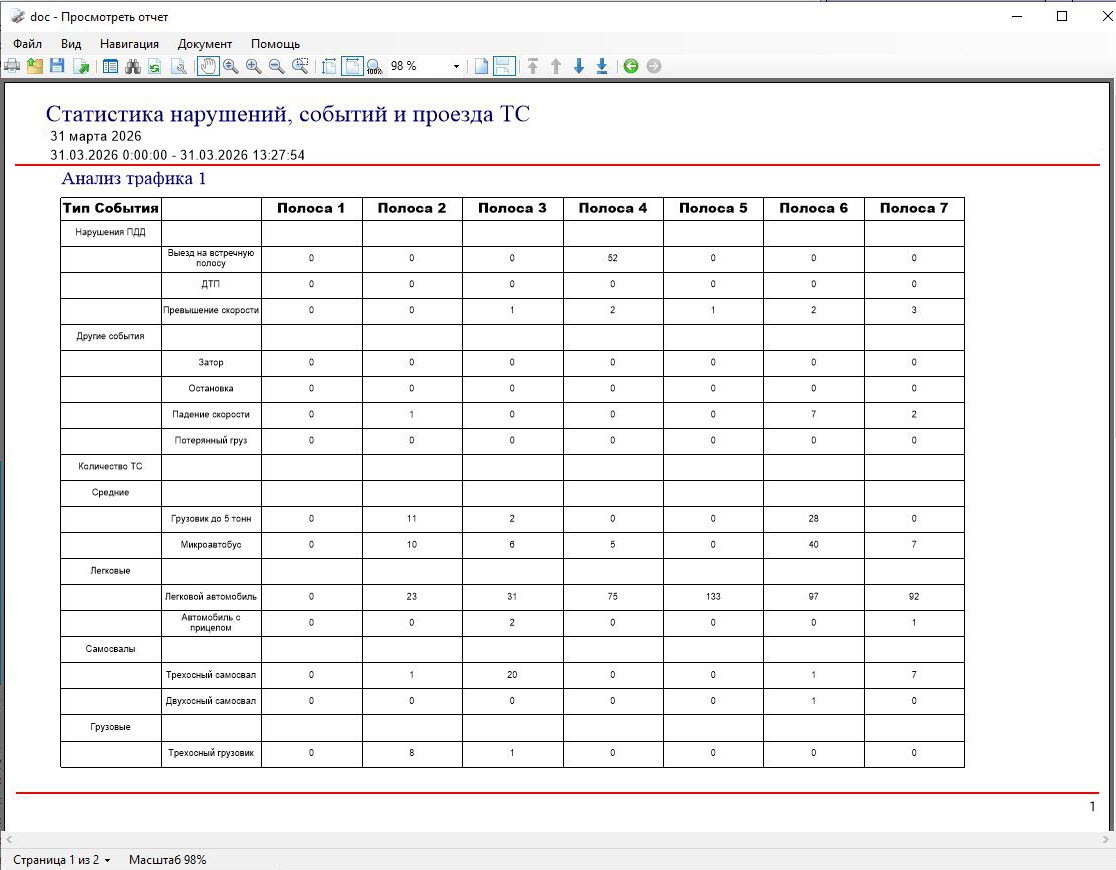
Task: Click the Export document icon
Action: coord(82,66)
